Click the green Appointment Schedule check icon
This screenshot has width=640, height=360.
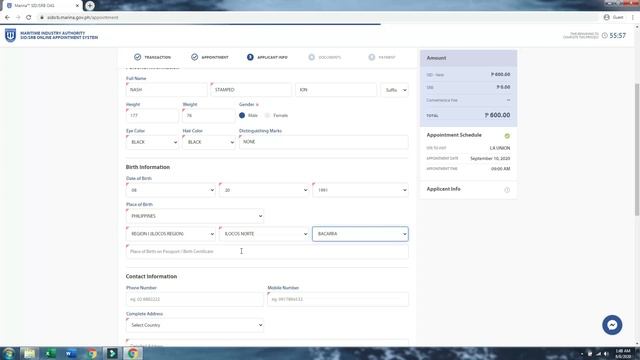pyautogui.click(x=507, y=136)
